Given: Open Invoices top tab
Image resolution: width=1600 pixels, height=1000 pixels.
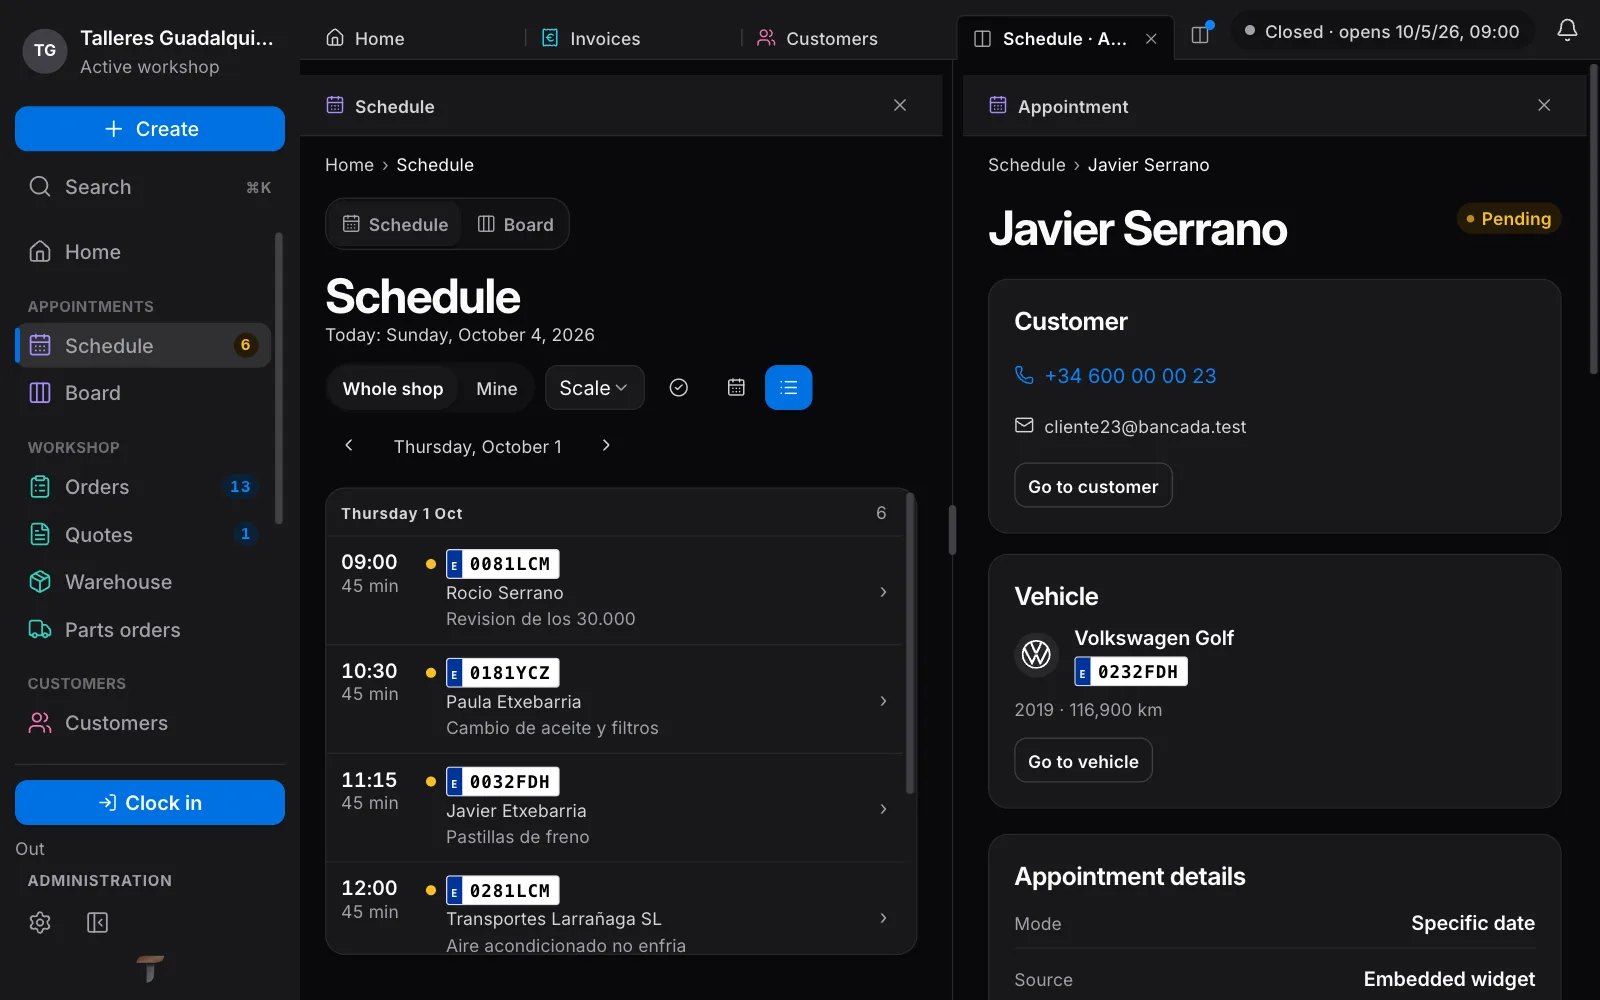Looking at the screenshot, I should (x=591, y=39).
